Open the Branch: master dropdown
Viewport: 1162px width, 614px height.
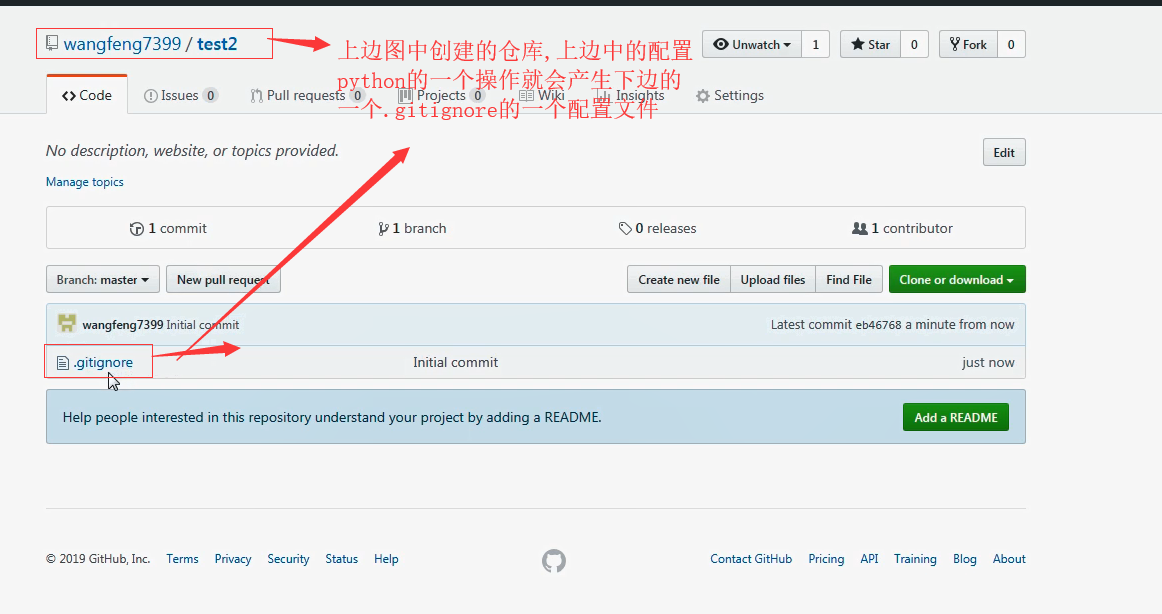pos(103,279)
